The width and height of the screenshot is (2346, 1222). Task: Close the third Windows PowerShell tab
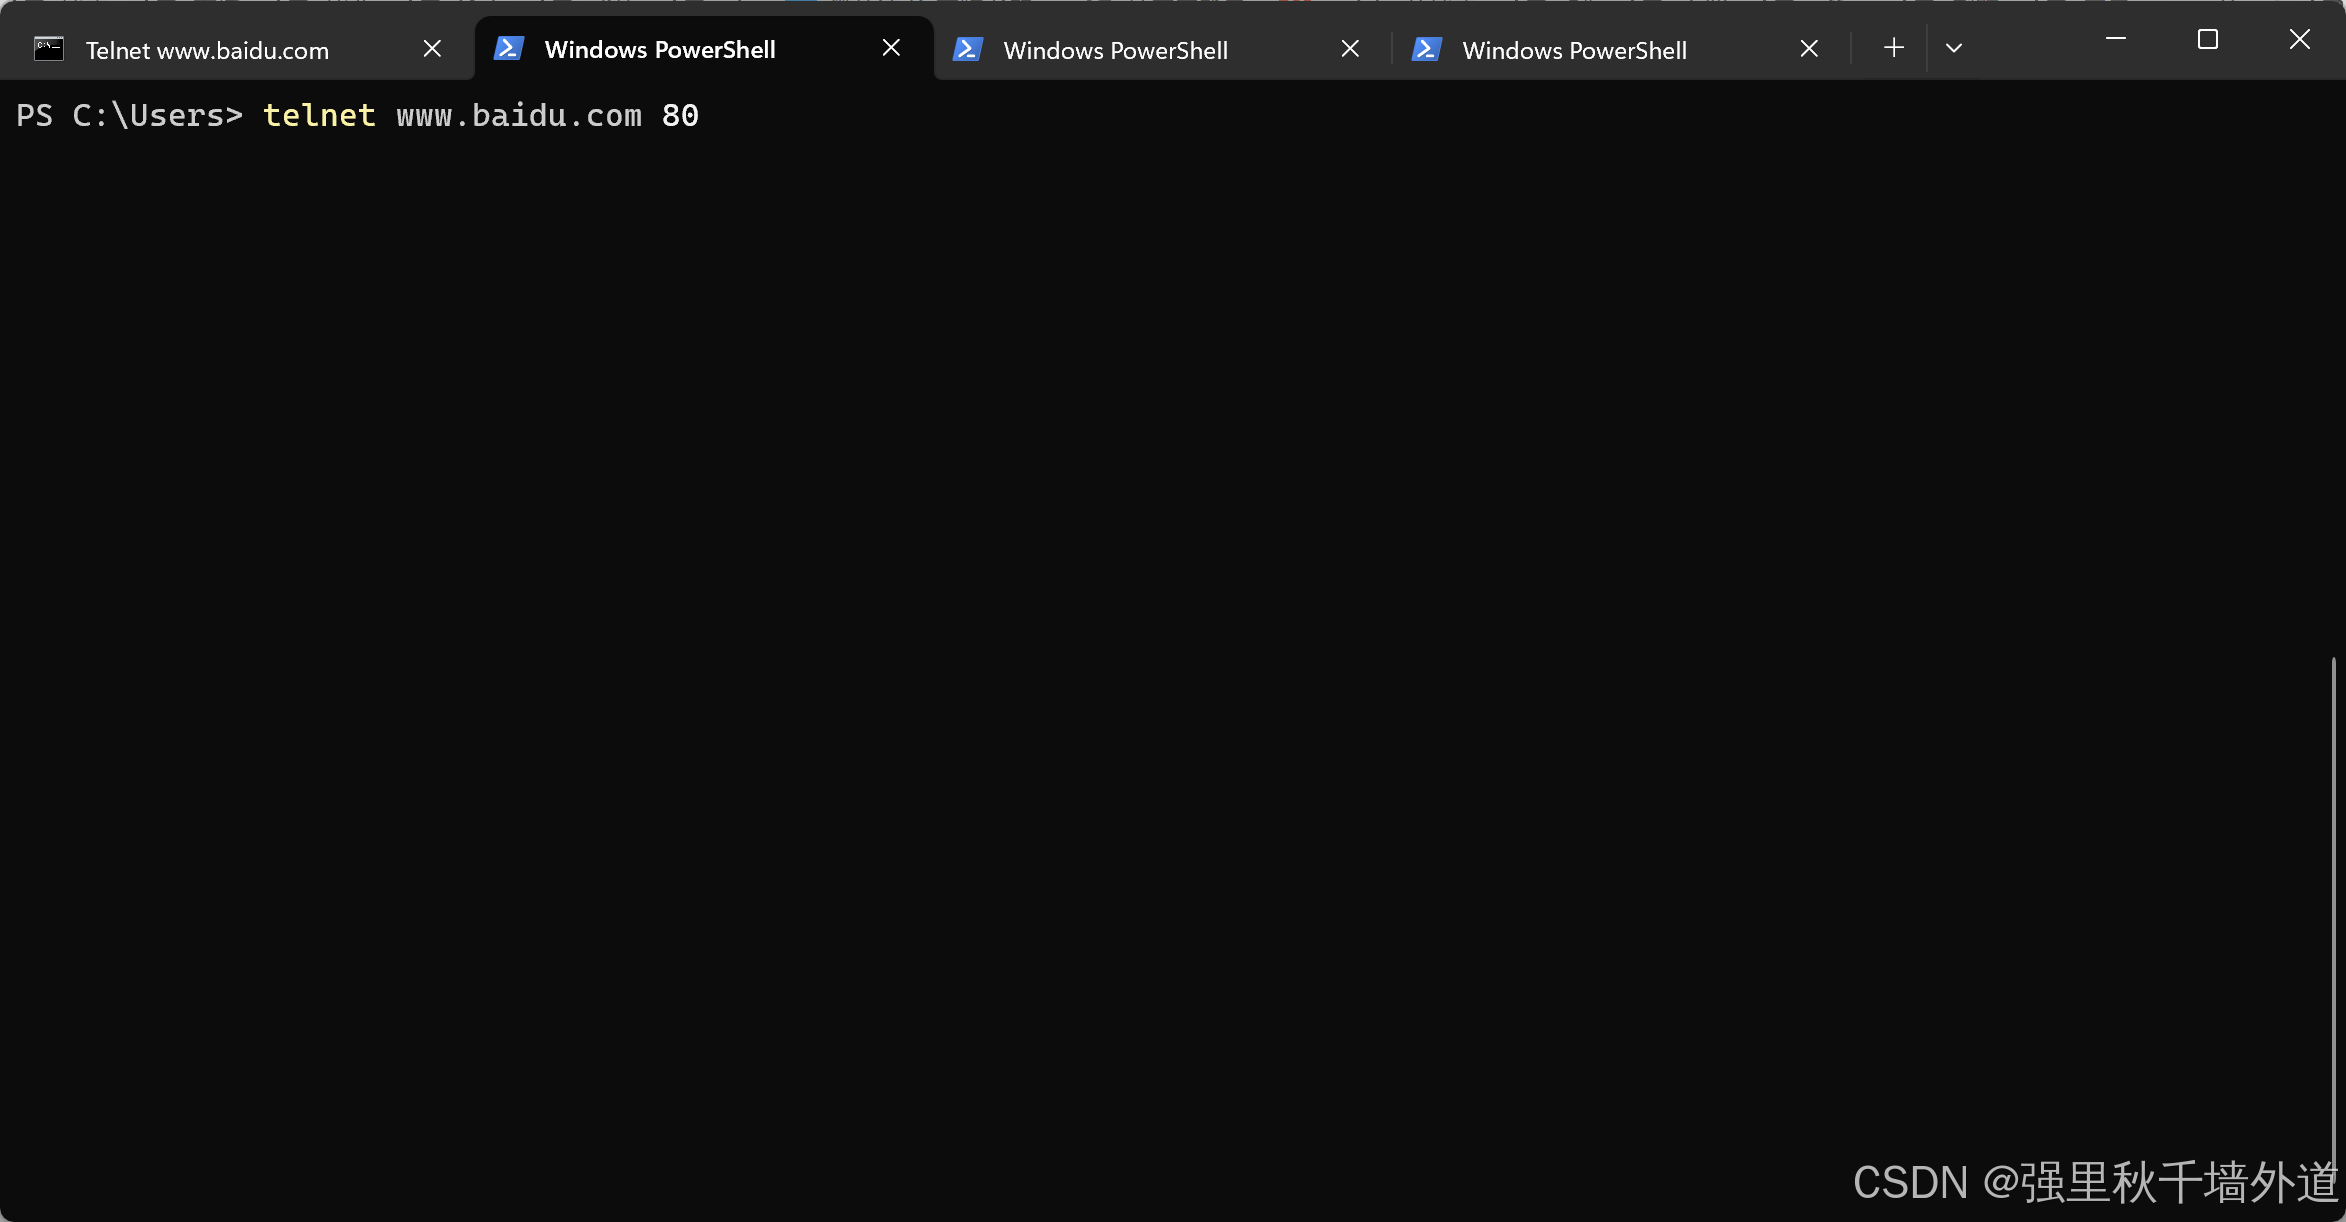(x=1350, y=49)
